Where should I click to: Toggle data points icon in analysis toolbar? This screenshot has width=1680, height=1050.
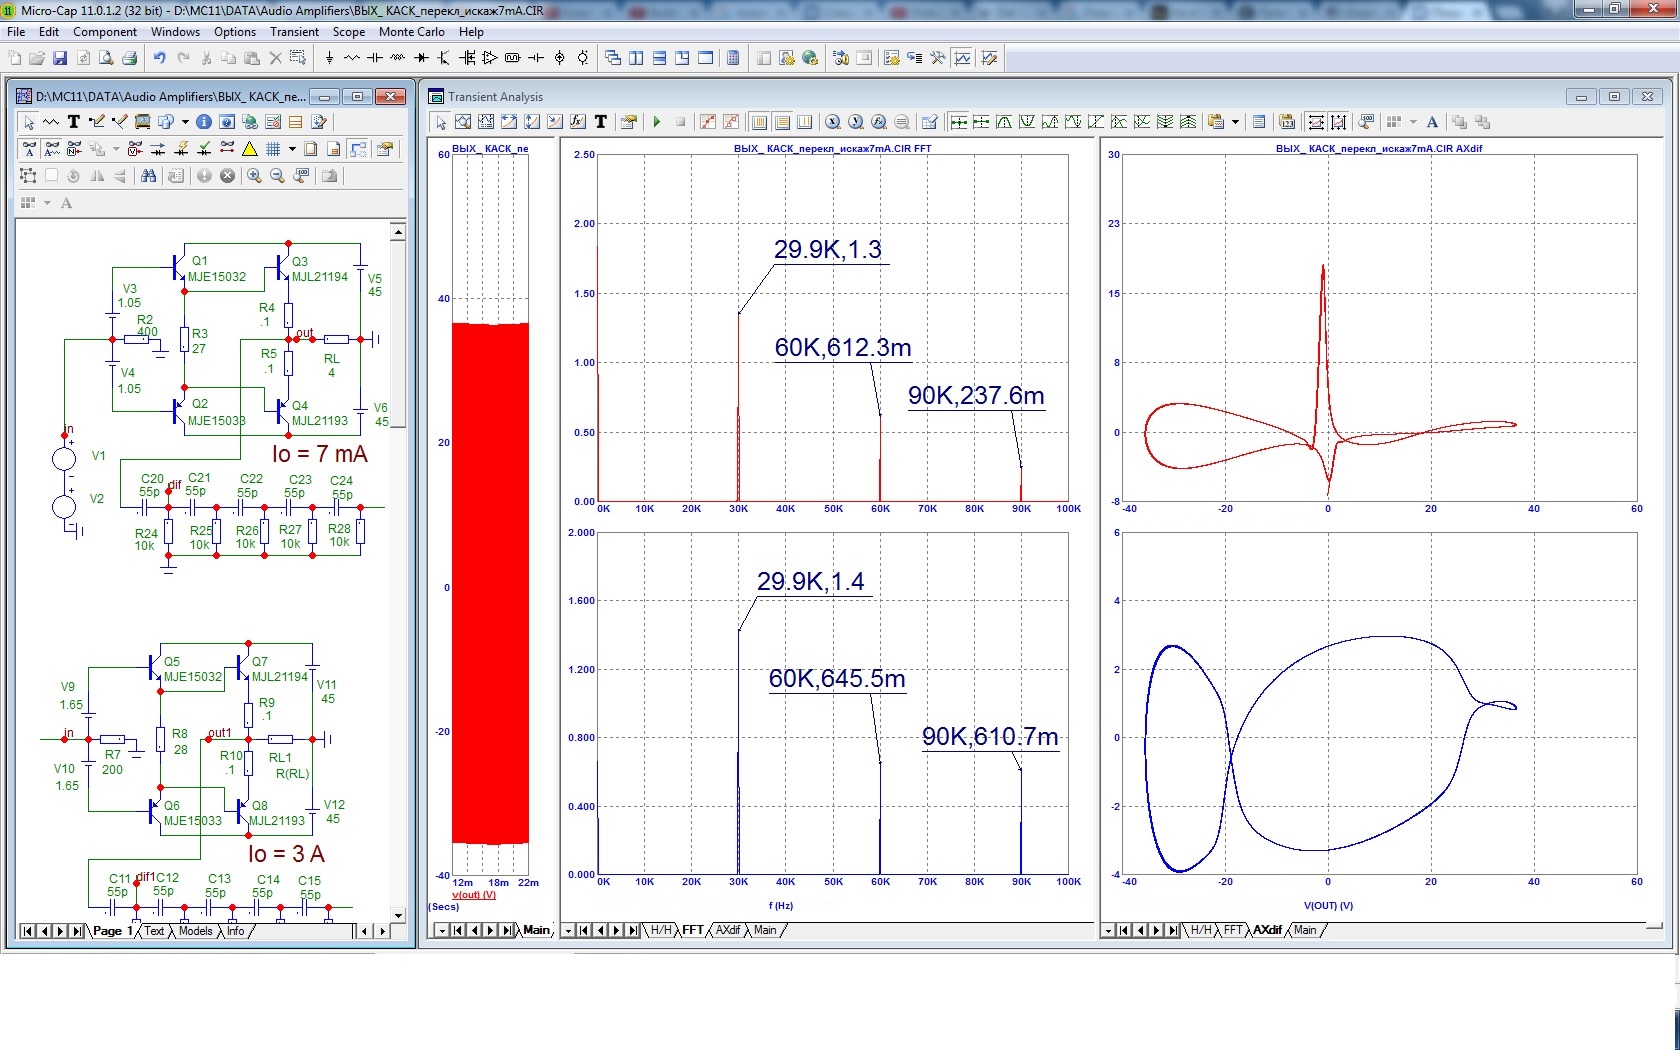(x=708, y=122)
